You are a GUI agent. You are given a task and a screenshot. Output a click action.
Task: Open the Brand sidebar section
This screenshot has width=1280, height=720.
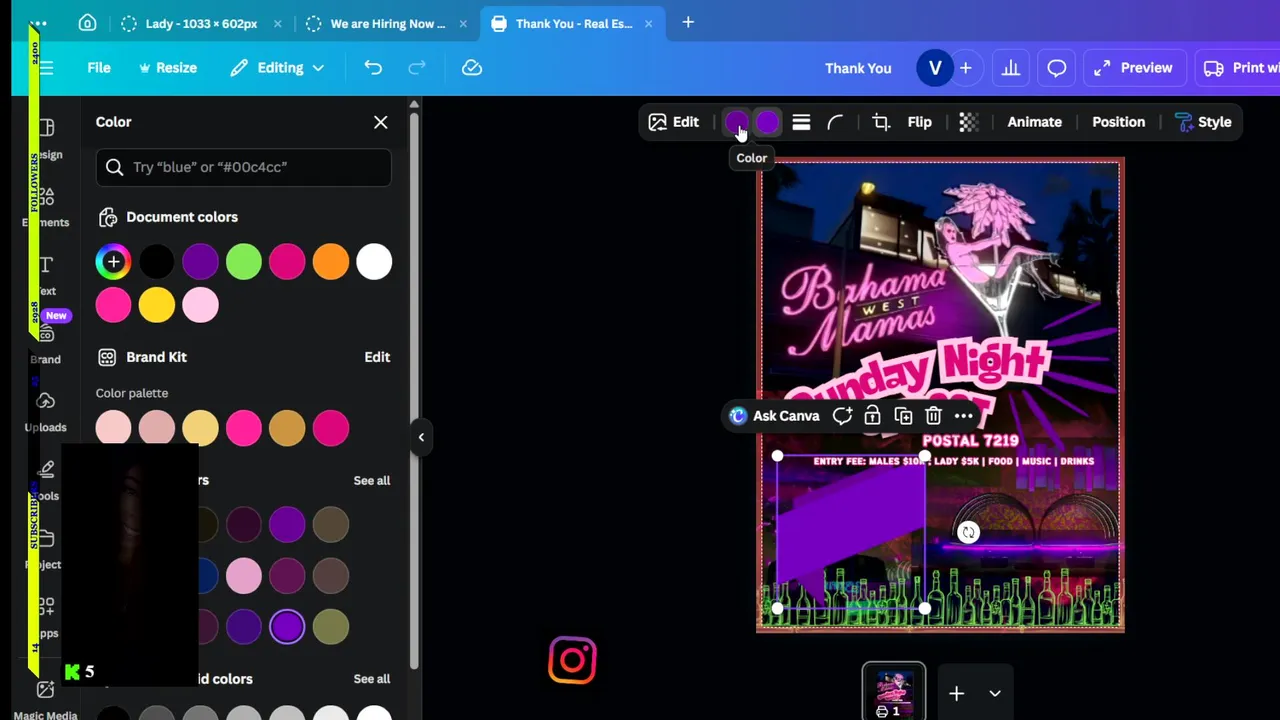[46, 344]
